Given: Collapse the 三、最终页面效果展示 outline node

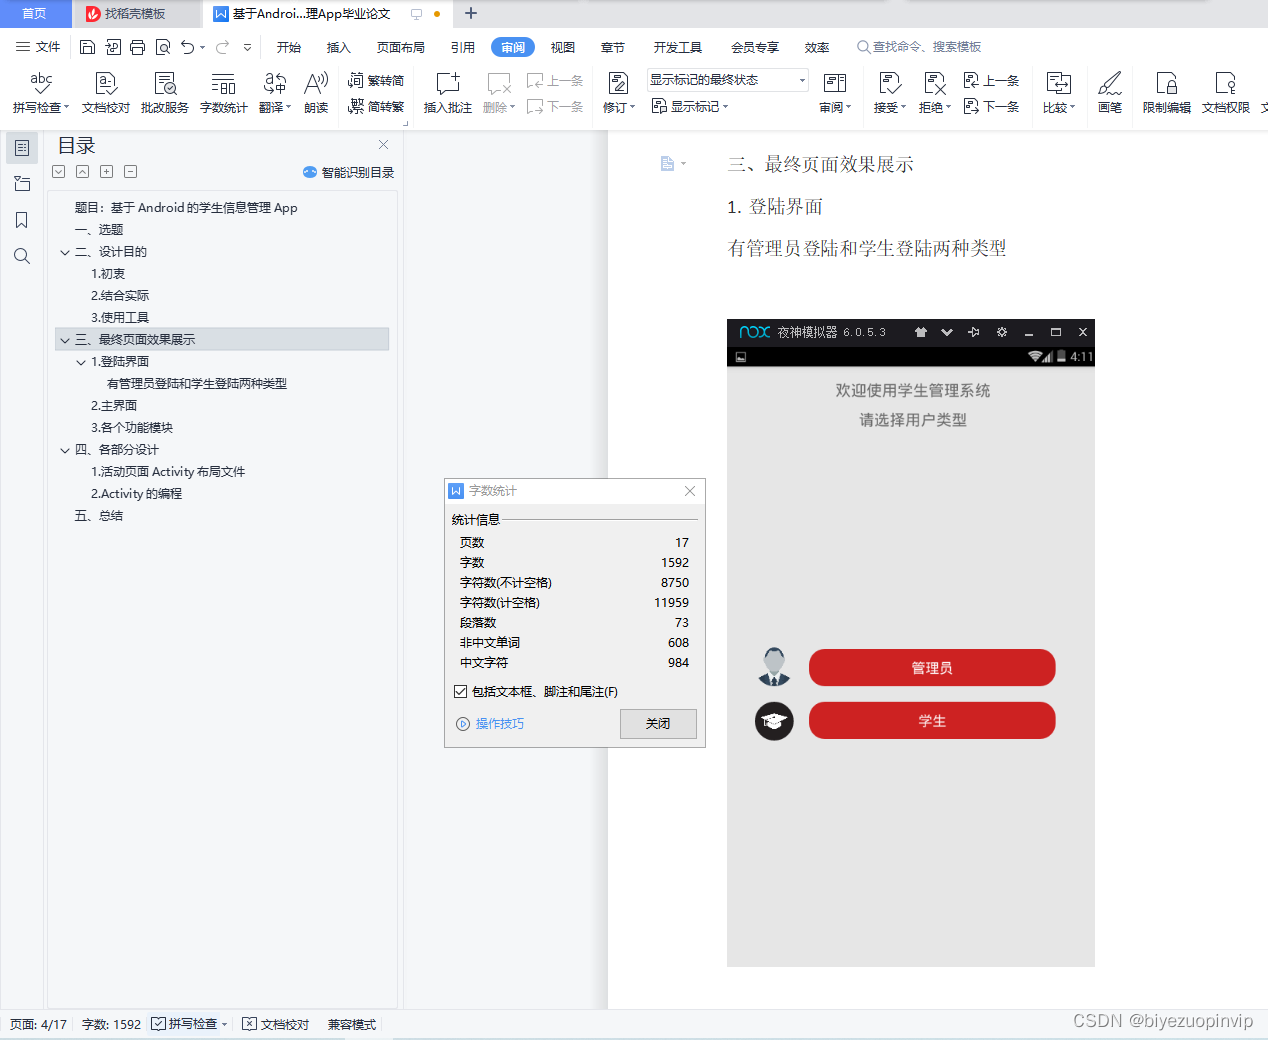Looking at the screenshot, I should pos(65,340).
